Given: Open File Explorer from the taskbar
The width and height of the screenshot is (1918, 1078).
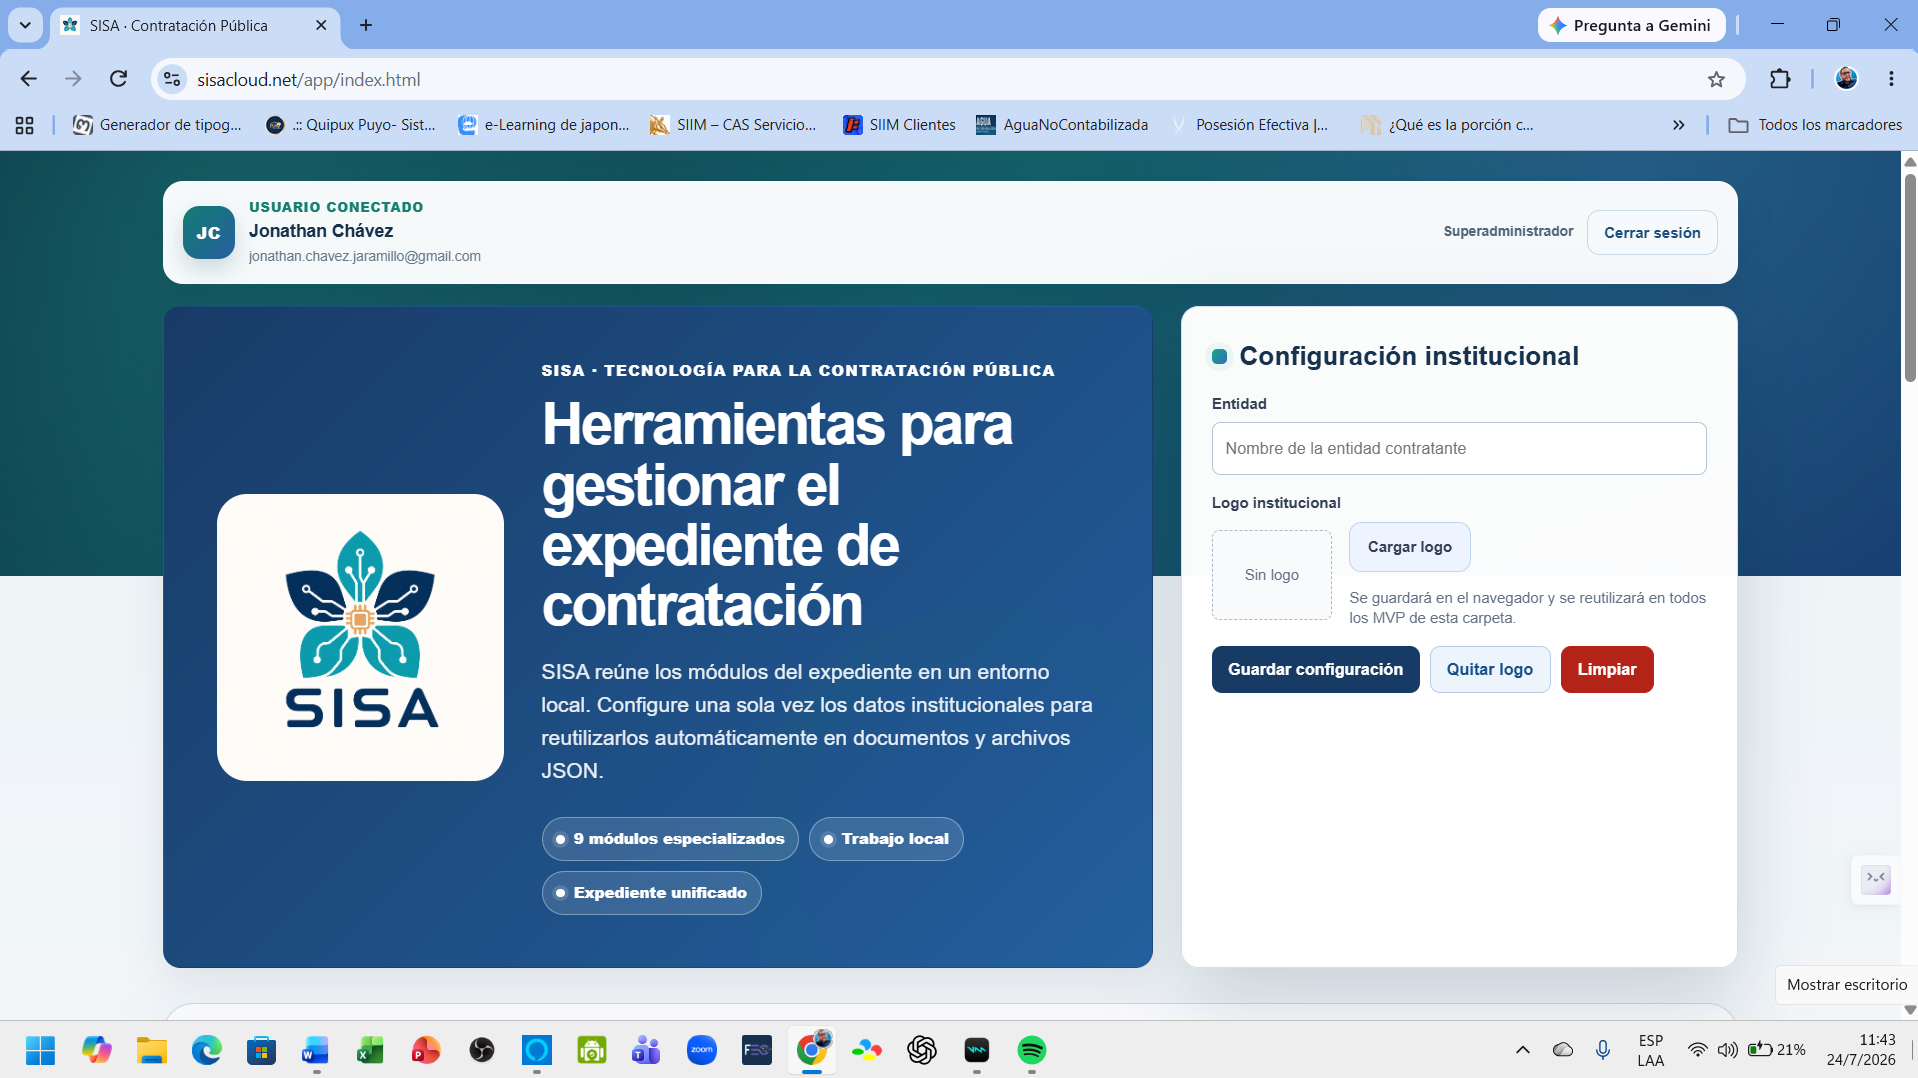Looking at the screenshot, I should 152,1050.
